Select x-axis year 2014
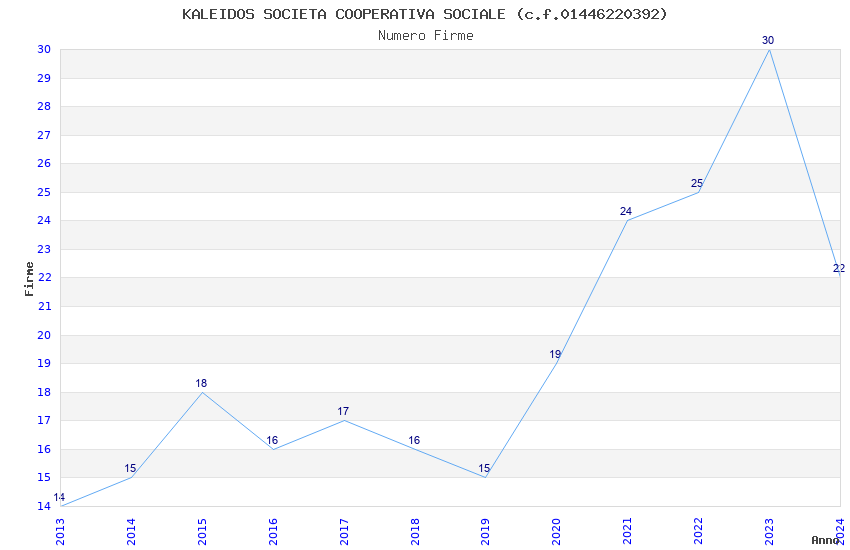Viewport: 850px width, 550px height. pyautogui.click(x=131, y=532)
